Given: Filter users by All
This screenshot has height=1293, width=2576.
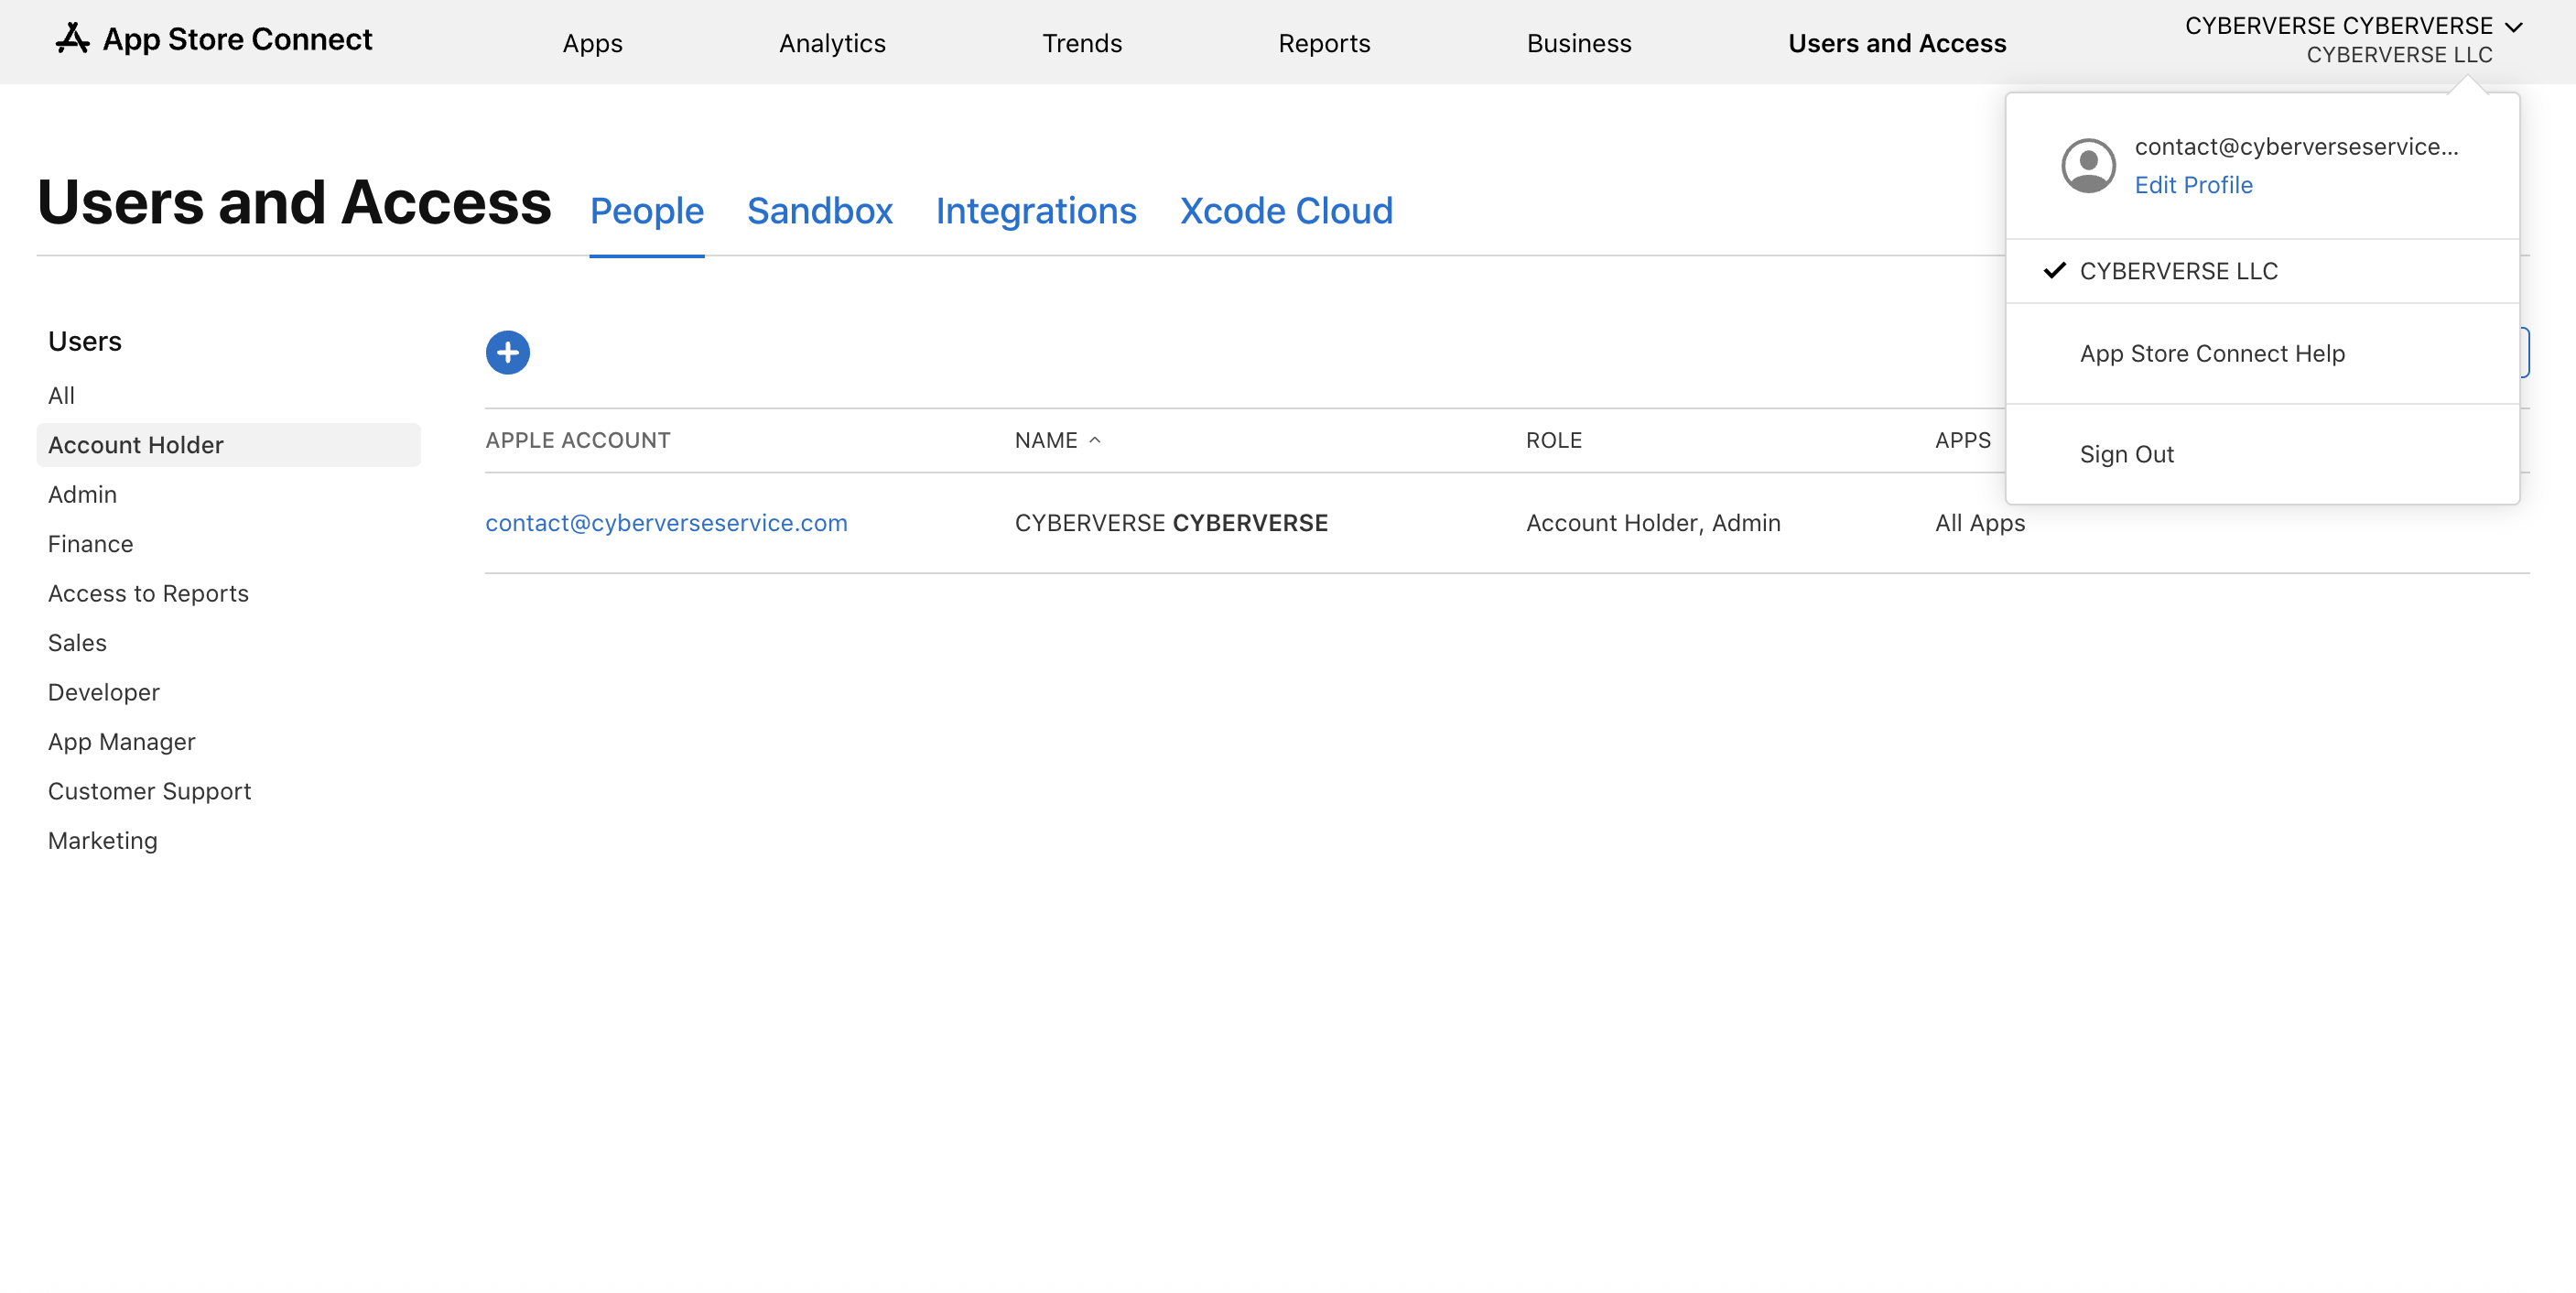Looking at the screenshot, I should click(61, 396).
